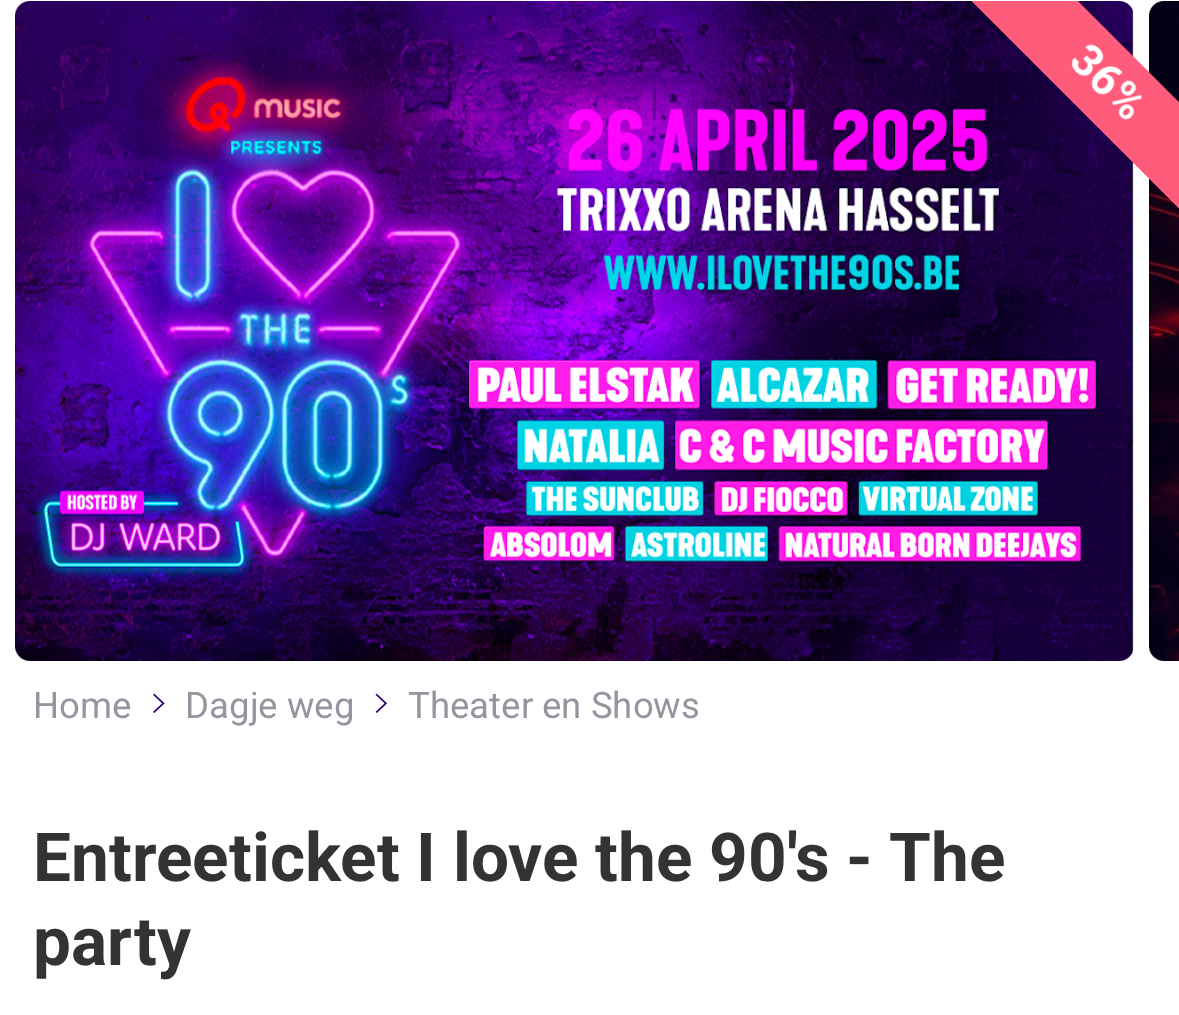Toggle the DJ FIOCCO artist label
This screenshot has width=1179, height=1015.
[780, 498]
